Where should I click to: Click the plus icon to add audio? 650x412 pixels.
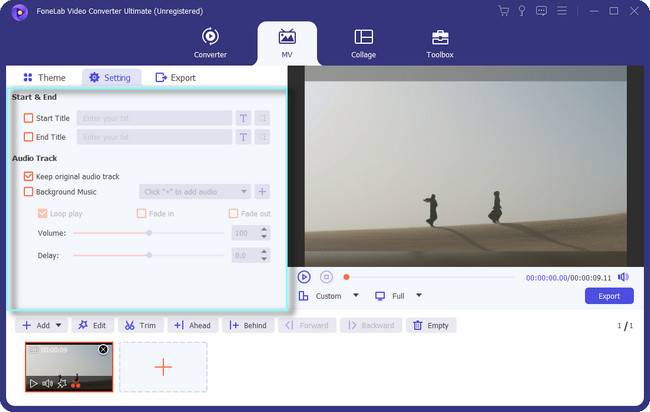click(262, 191)
